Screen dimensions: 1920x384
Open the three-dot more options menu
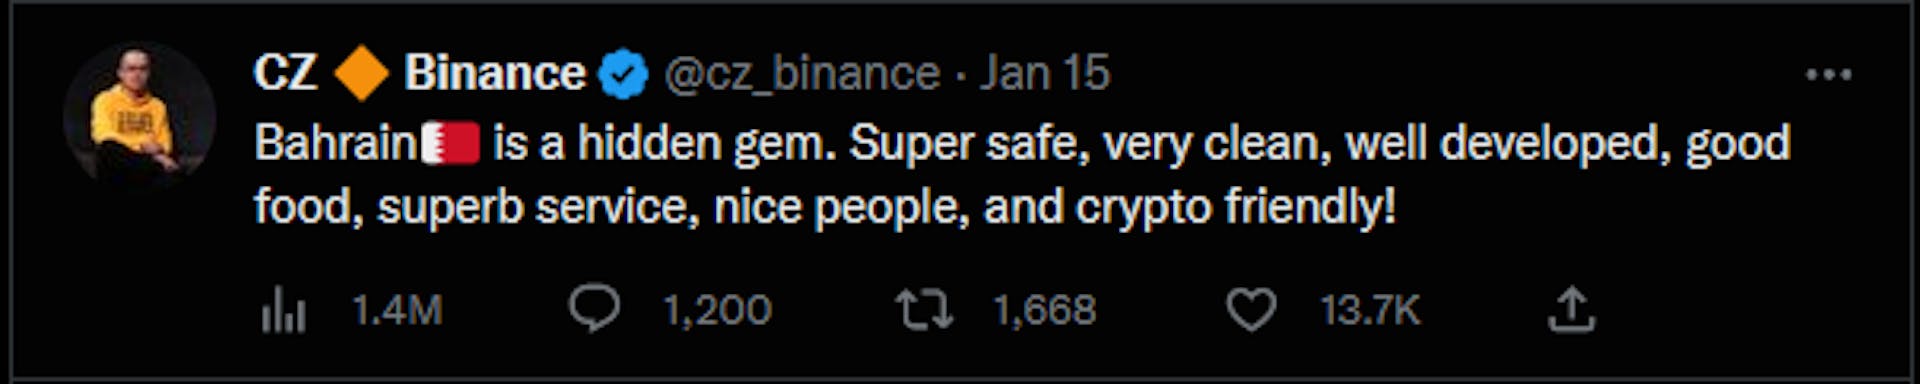(1829, 74)
